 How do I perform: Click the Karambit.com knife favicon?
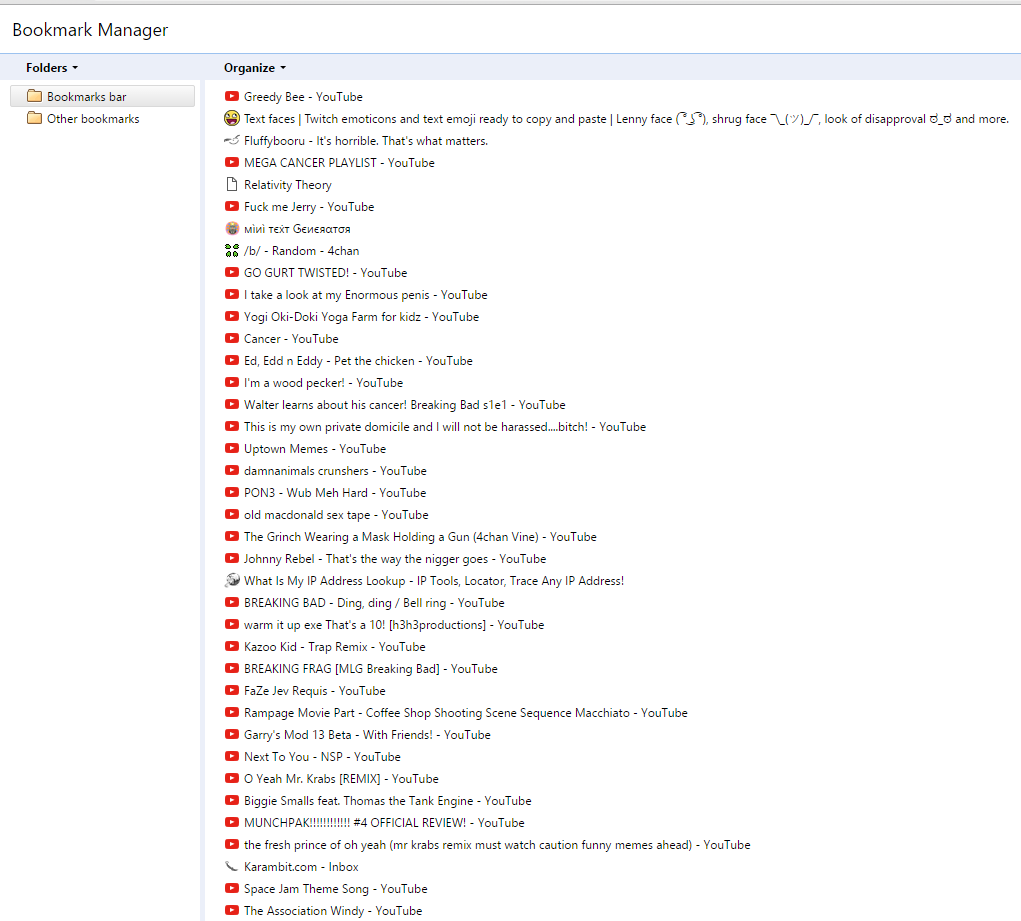pyautogui.click(x=232, y=866)
